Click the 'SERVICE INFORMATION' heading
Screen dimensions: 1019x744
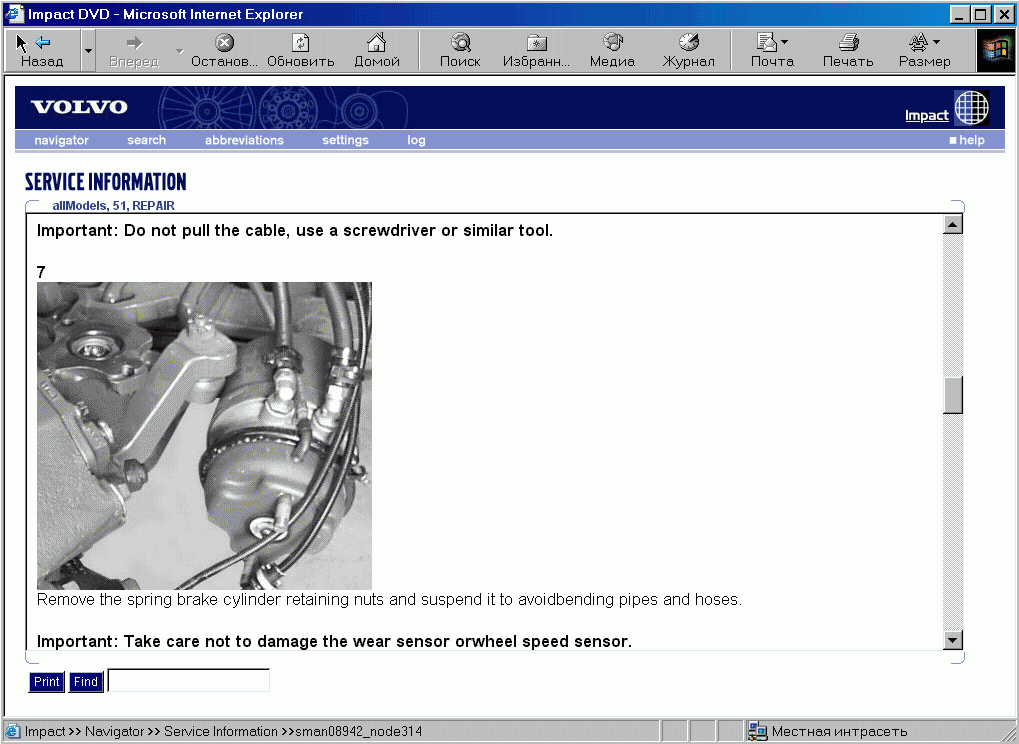[105, 182]
